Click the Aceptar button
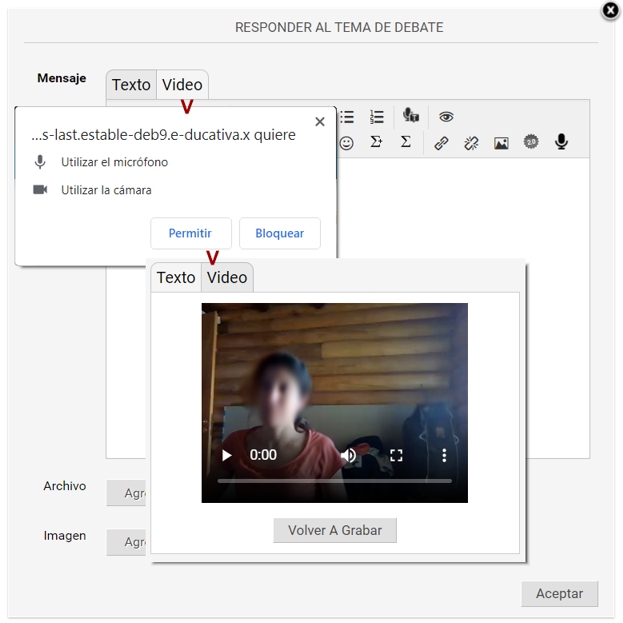The height and width of the screenshot is (623, 623). click(x=559, y=593)
